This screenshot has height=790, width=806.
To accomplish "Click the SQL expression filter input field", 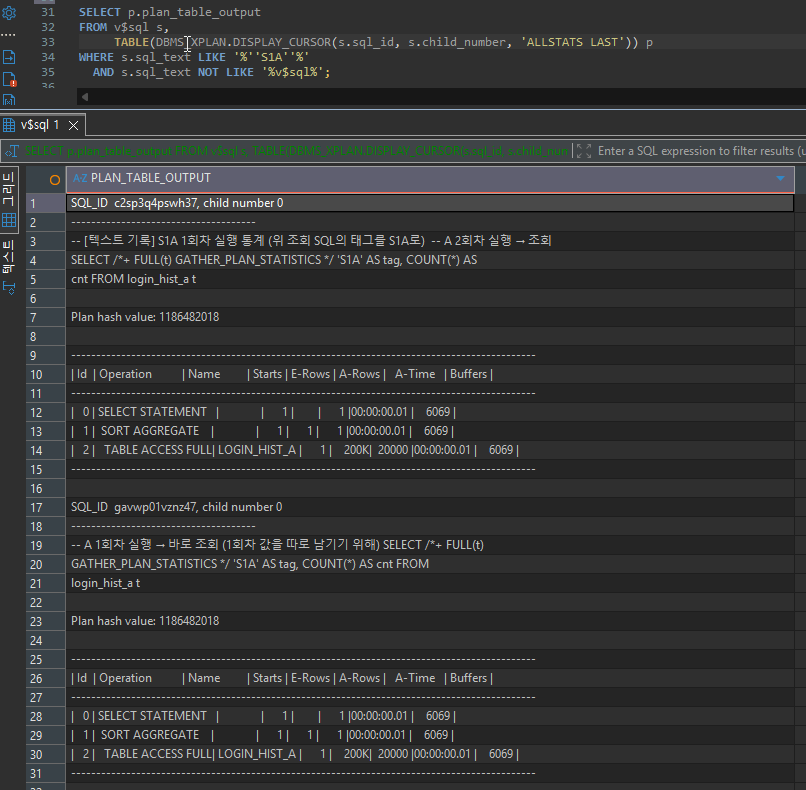I will pyautogui.click(x=699, y=151).
